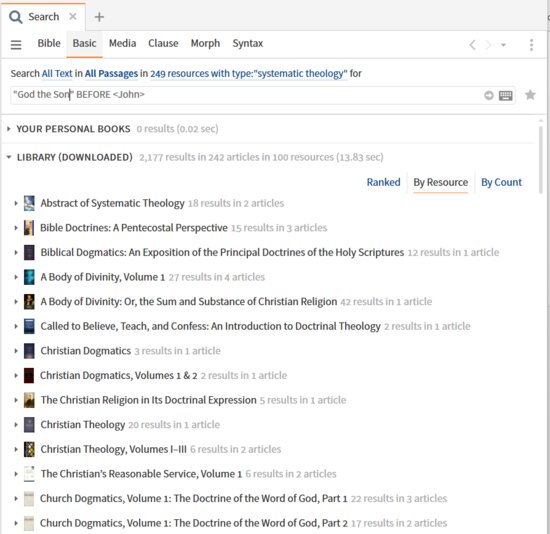Click the results vertical scrollbar
The height and width of the screenshot is (534, 550).
[x=541, y=160]
